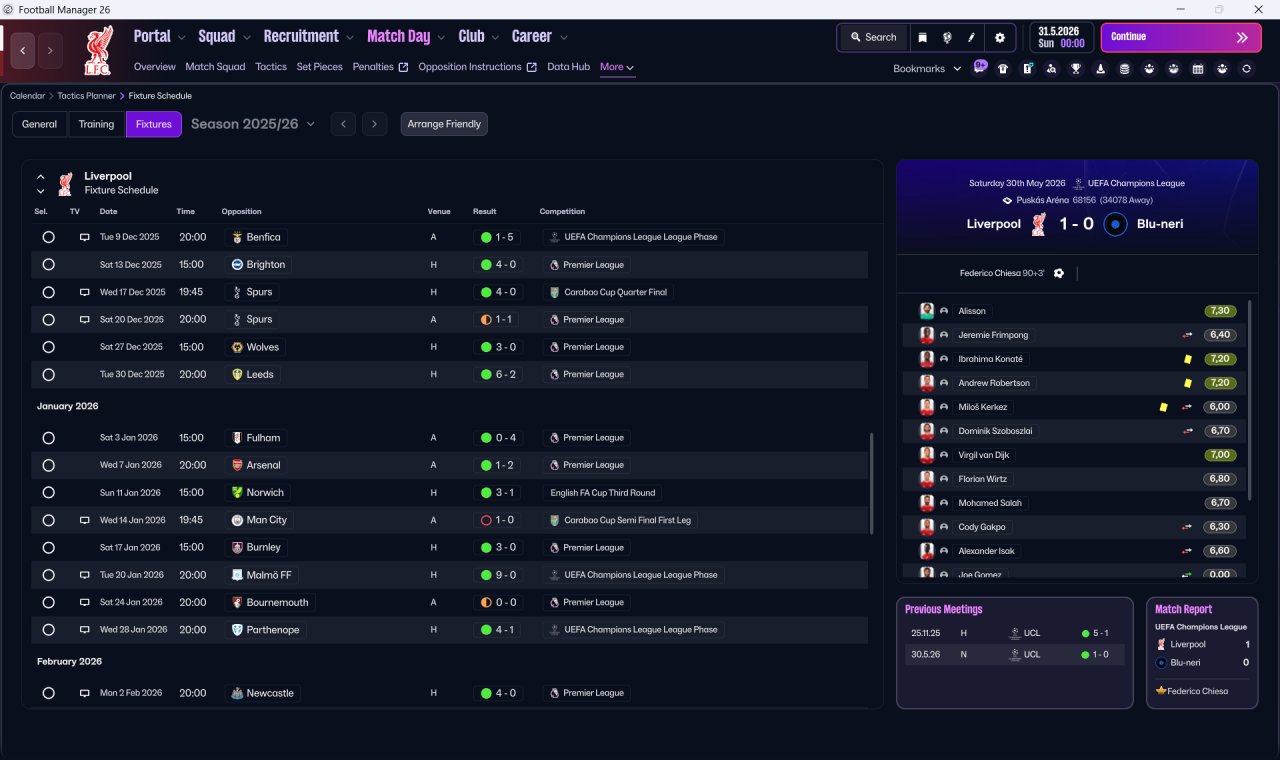
Task: Click the shirt bookmark shortcut icon
Action: 1003,69
